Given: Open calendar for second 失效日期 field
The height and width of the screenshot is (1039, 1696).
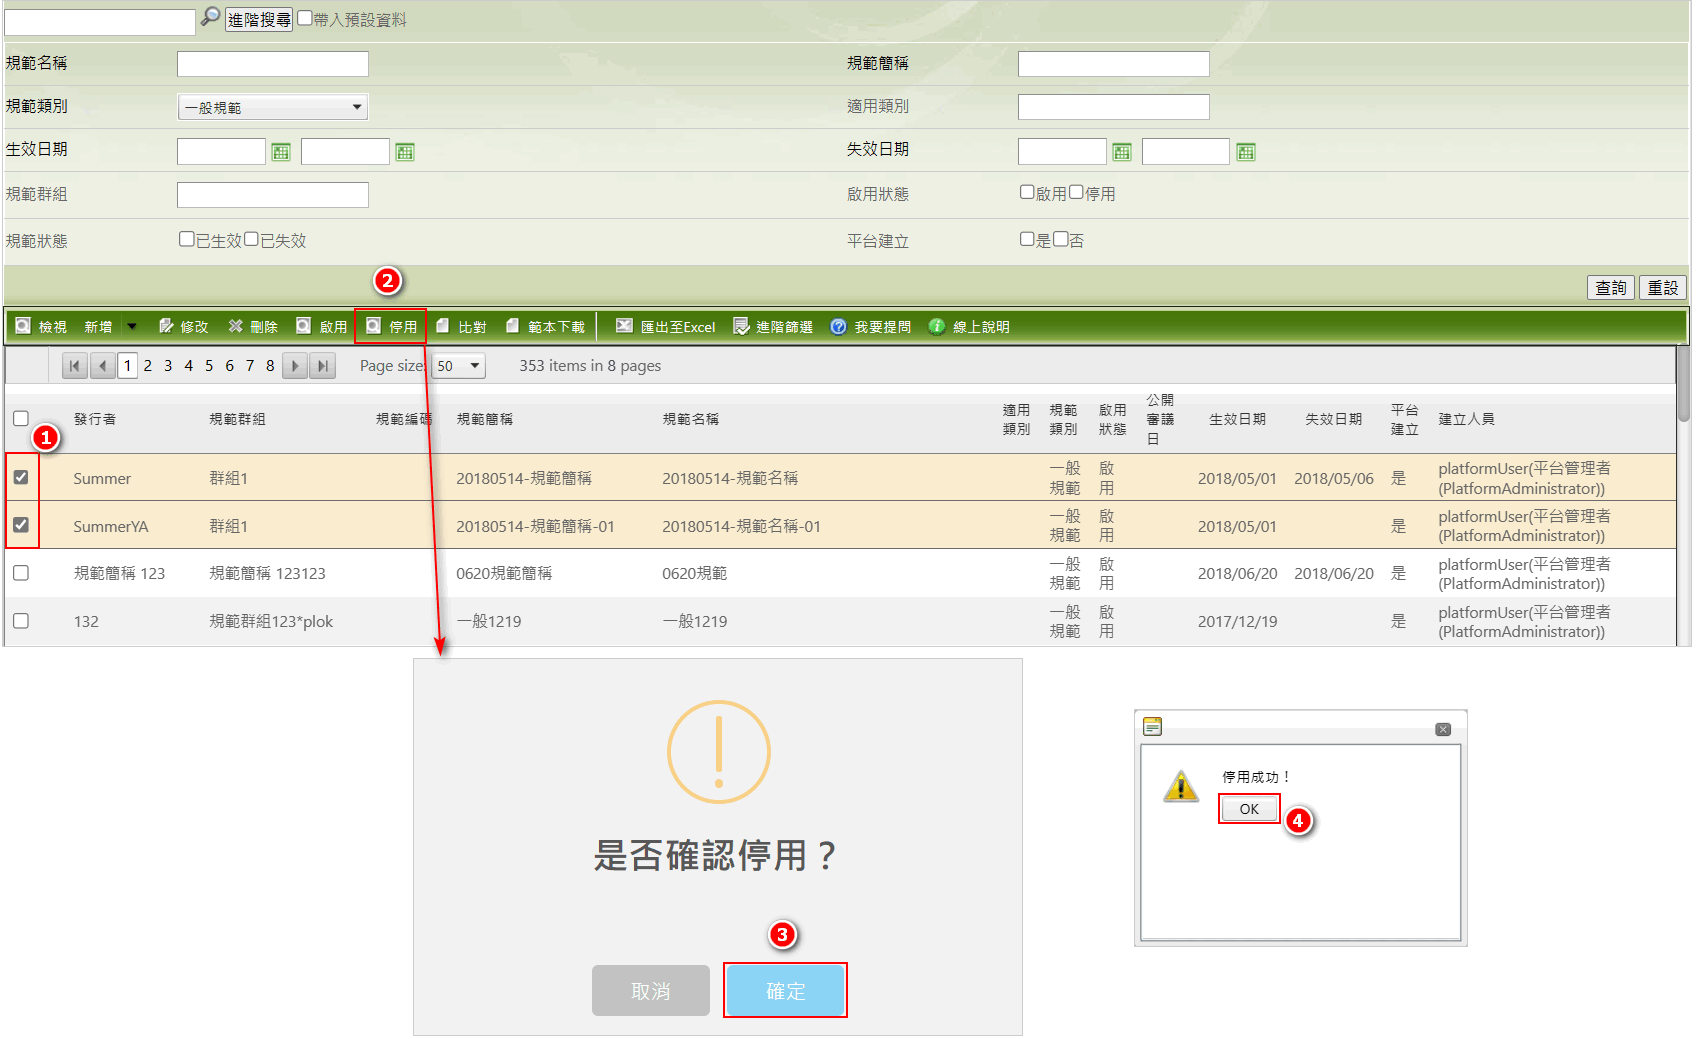Looking at the screenshot, I should 1246,152.
